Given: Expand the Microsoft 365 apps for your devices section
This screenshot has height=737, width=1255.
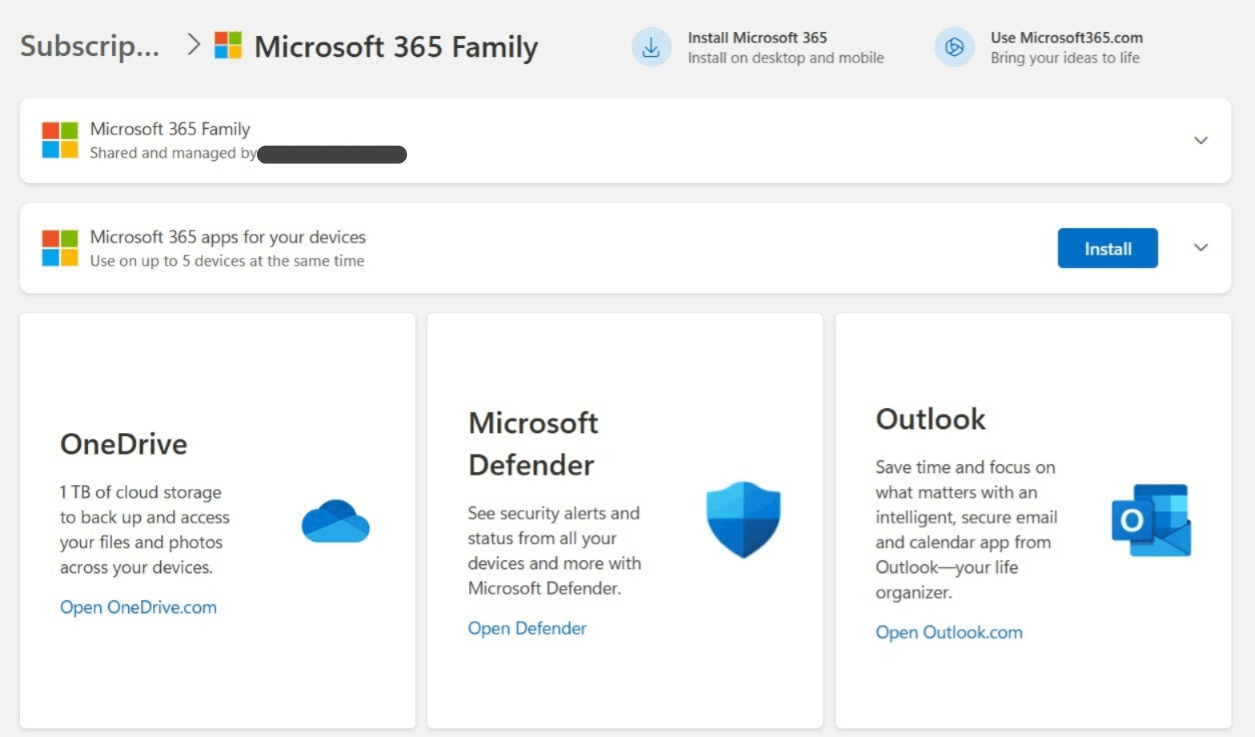Looking at the screenshot, I should tap(1200, 247).
